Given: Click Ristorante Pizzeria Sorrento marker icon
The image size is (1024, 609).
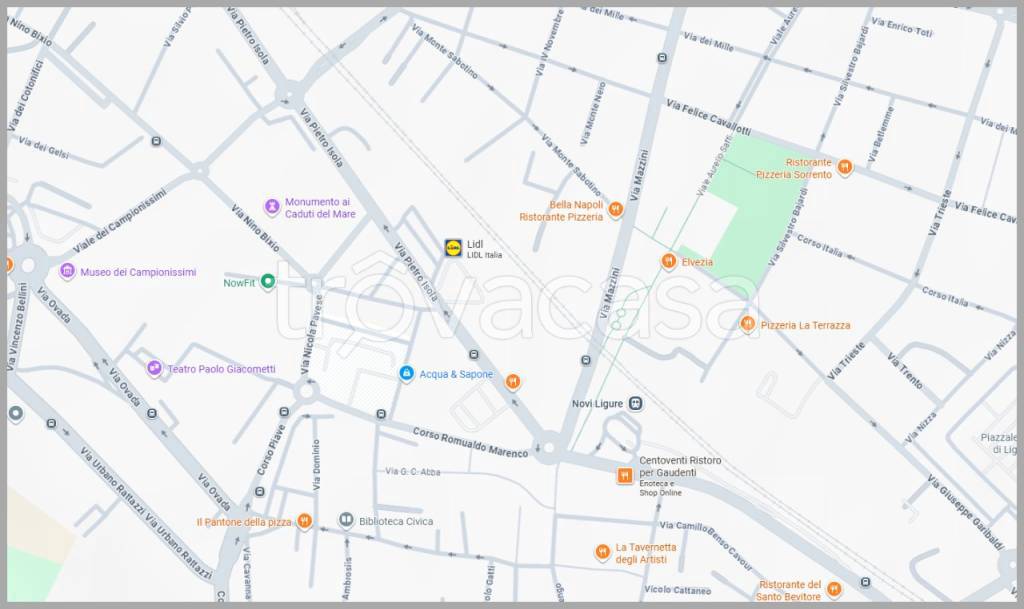Looking at the screenshot, I should click(844, 167).
